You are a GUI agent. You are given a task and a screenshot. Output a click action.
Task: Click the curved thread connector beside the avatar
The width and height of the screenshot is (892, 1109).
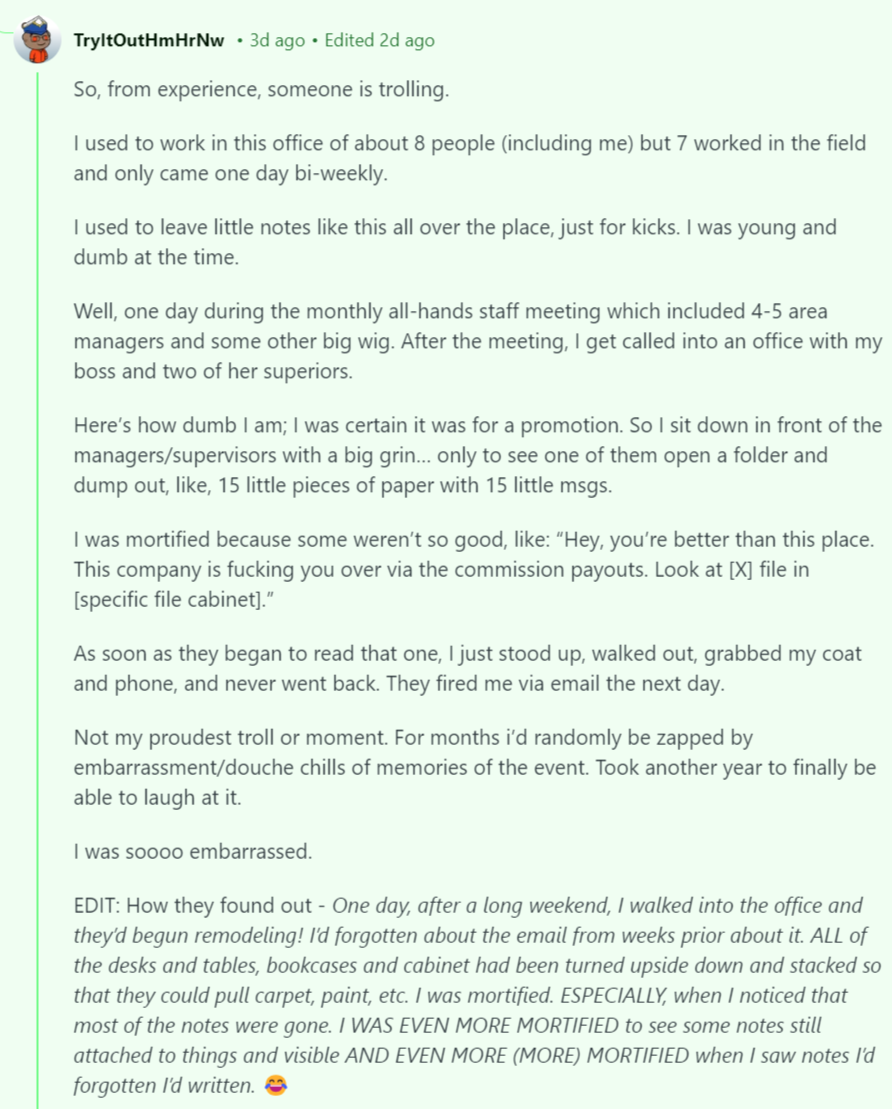(7, 32)
